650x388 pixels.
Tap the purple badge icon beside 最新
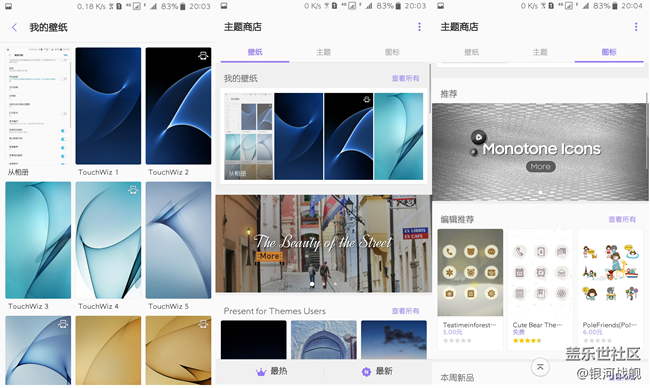coord(366,372)
